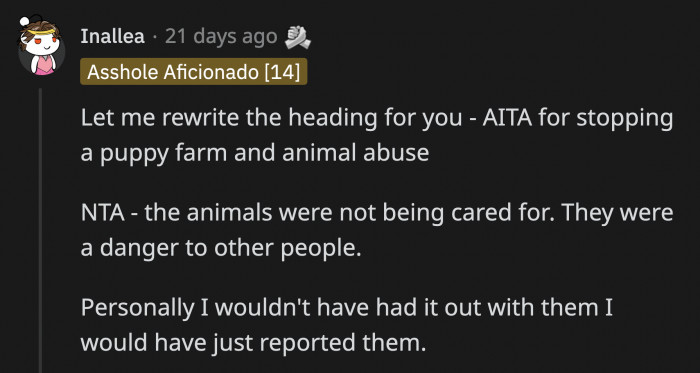
Task: Click the word "Personally" in the last paragraph
Action: pos(137,309)
